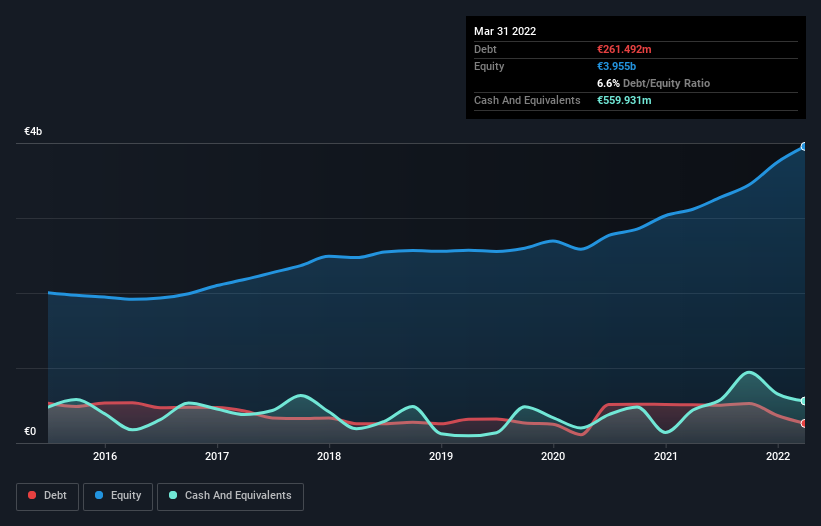The image size is (821, 526).
Task: Click the 2016 x-axis label
Action: pyautogui.click(x=105, y=456)
